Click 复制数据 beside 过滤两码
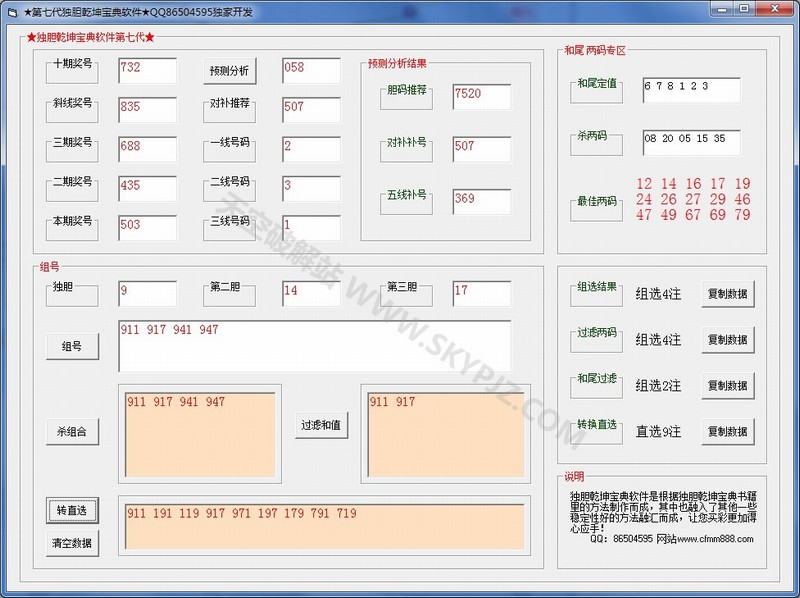Screen dimensions: 800x598 729,340
